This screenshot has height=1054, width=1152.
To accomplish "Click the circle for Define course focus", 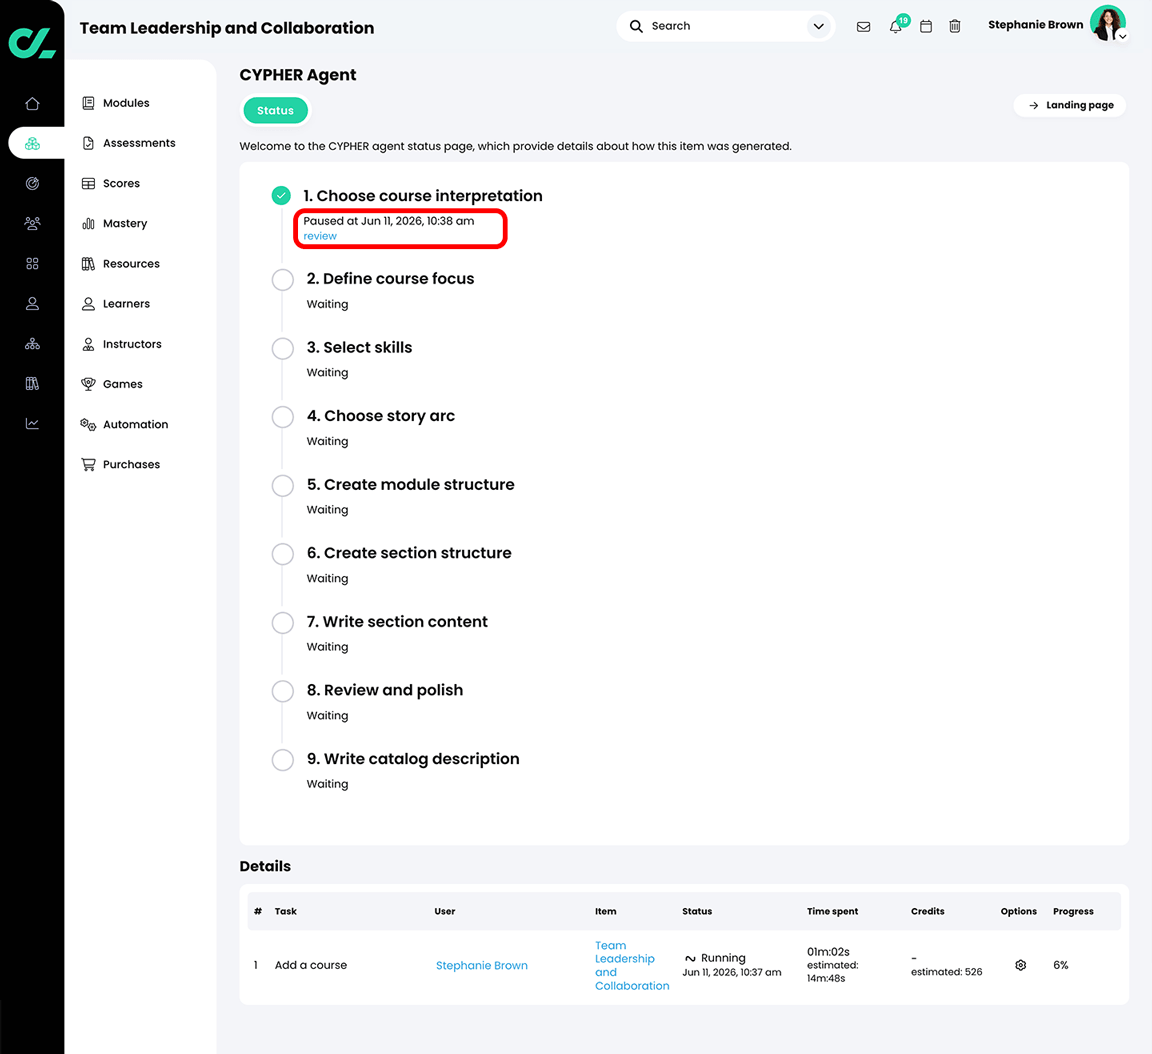I will pyautogui.click(x=283, y=280).
